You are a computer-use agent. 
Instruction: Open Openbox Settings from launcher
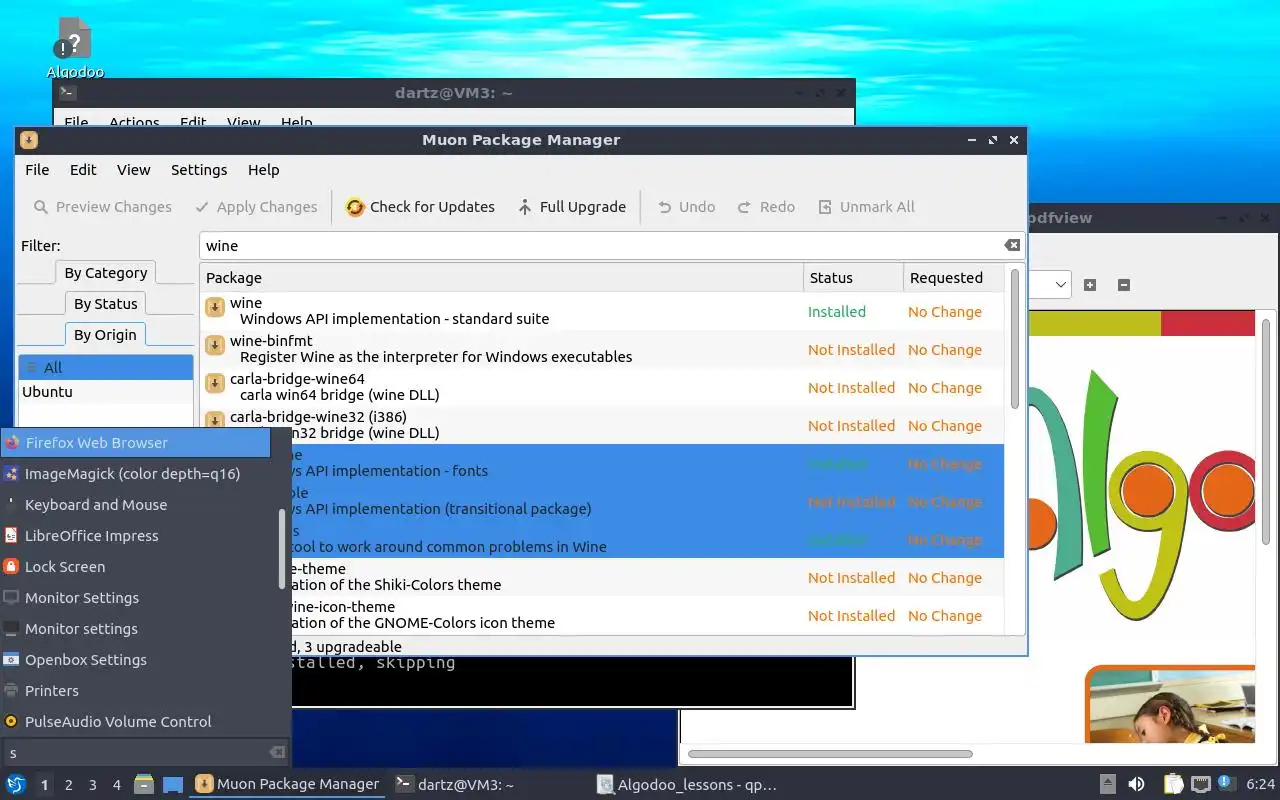click(136, 660)
